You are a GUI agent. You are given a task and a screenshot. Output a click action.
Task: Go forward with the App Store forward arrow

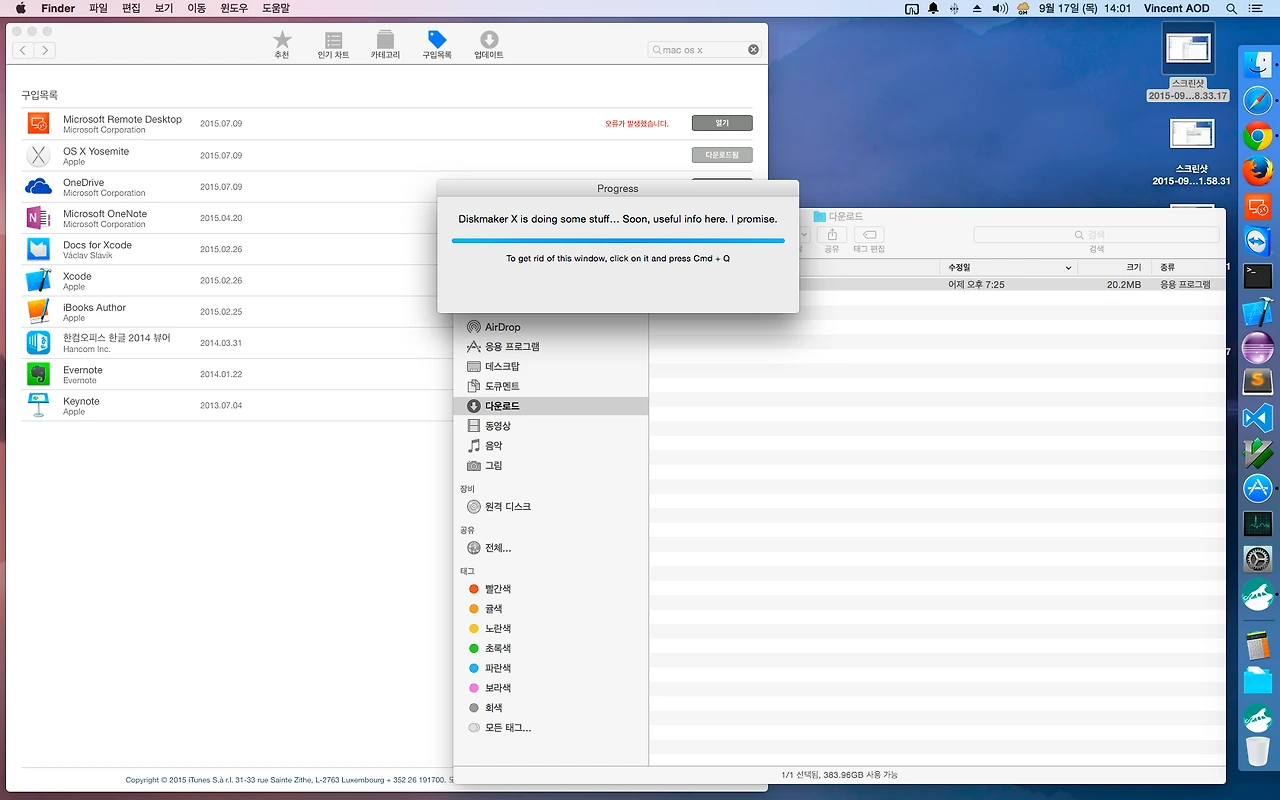coord(45,50)
